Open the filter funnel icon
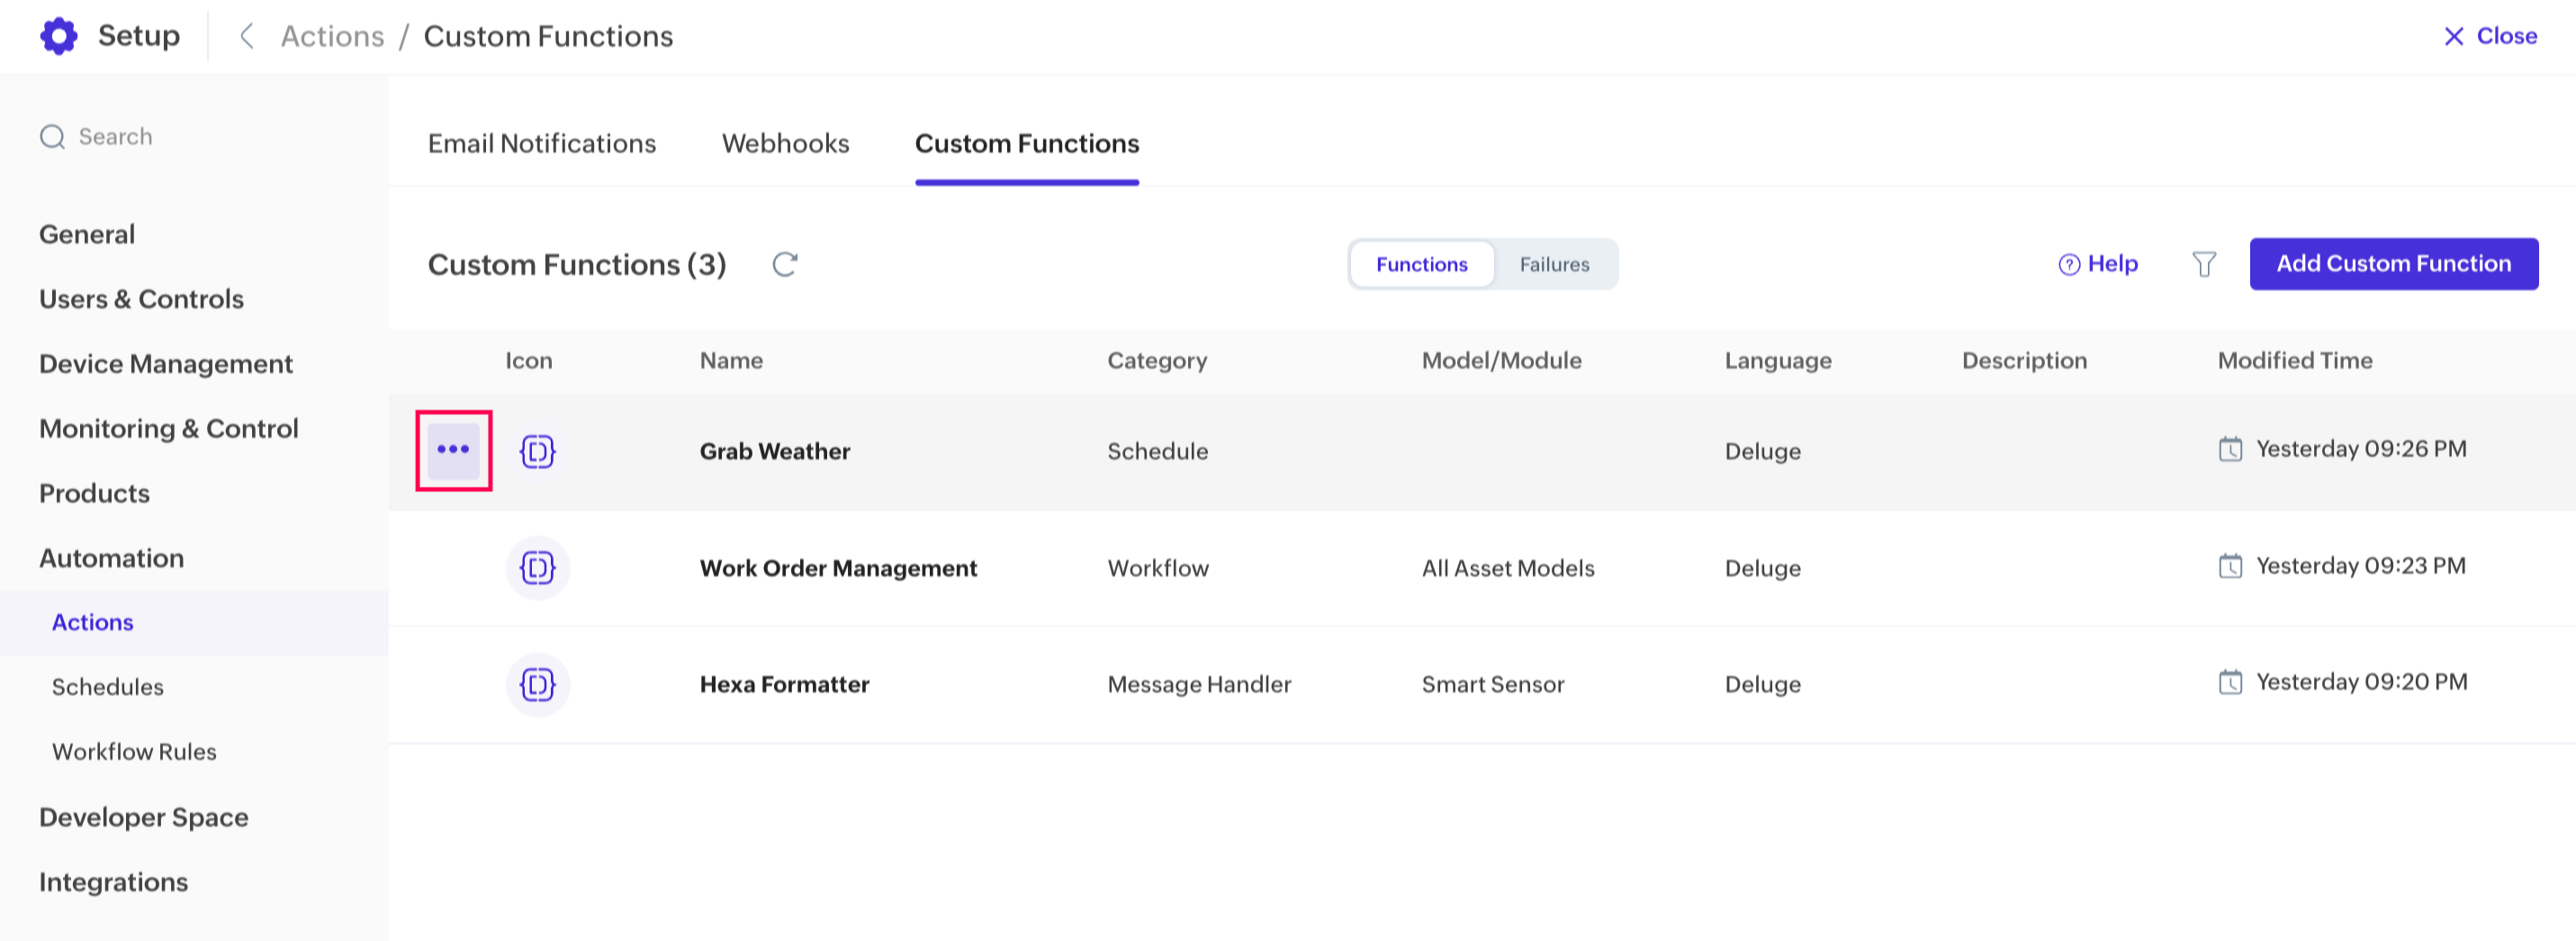The height and width of the screenshot is (941, 2576). point(2203,264)
